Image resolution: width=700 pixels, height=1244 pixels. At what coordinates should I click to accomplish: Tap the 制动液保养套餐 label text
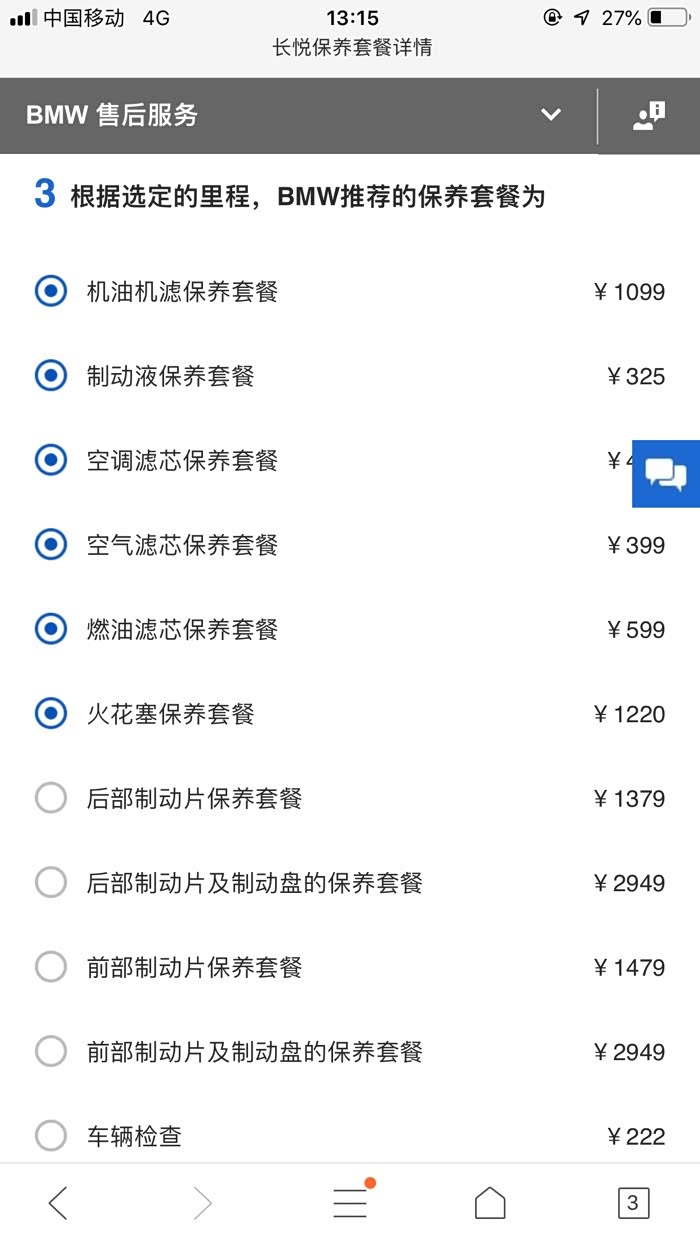pyautogui.click(x=171, y=376)
